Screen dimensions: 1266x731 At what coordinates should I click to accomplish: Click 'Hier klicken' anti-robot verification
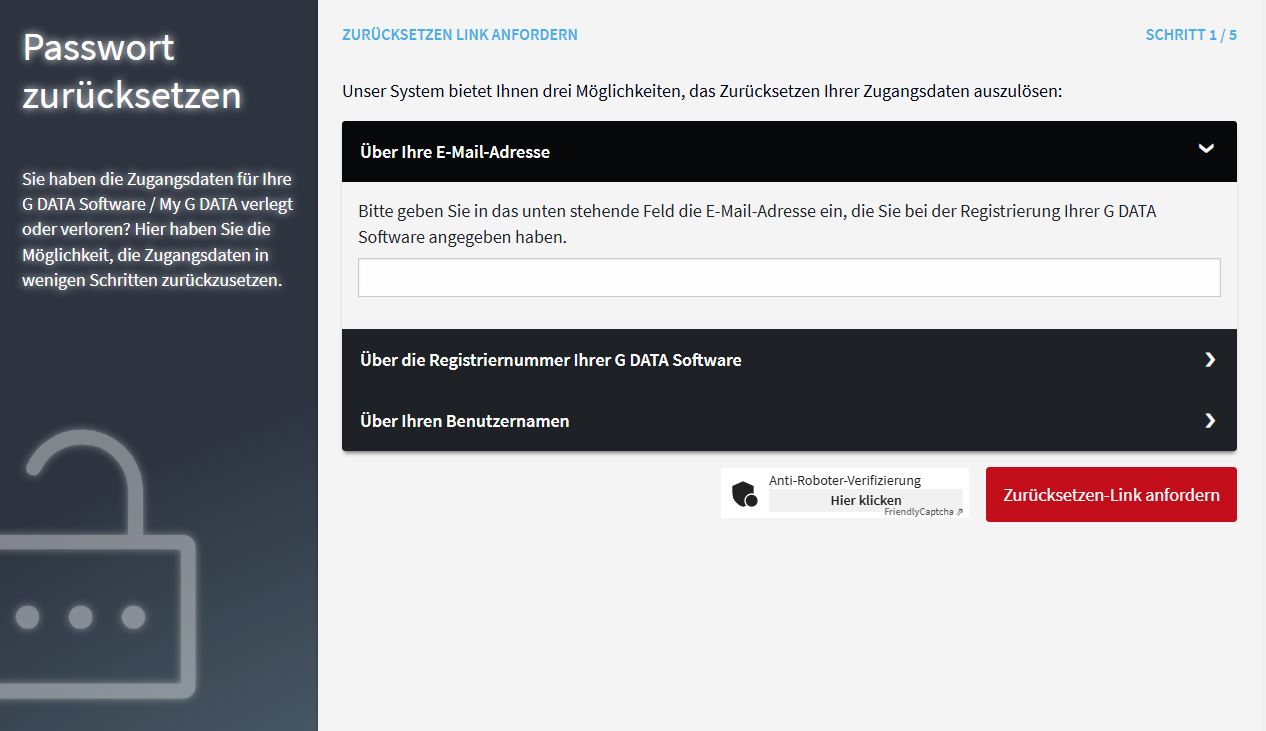pos(865,500)
